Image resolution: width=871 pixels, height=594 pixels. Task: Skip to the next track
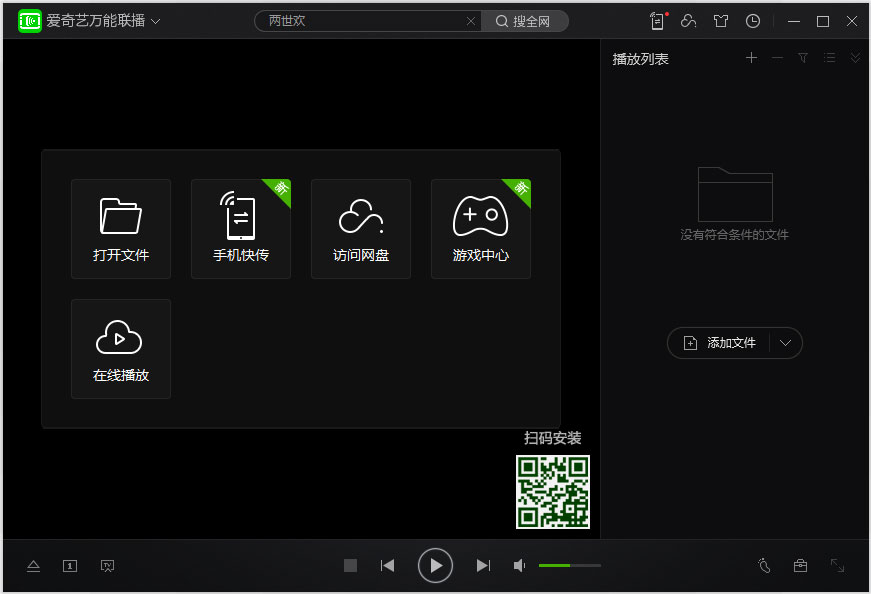[x=483, y=566]
